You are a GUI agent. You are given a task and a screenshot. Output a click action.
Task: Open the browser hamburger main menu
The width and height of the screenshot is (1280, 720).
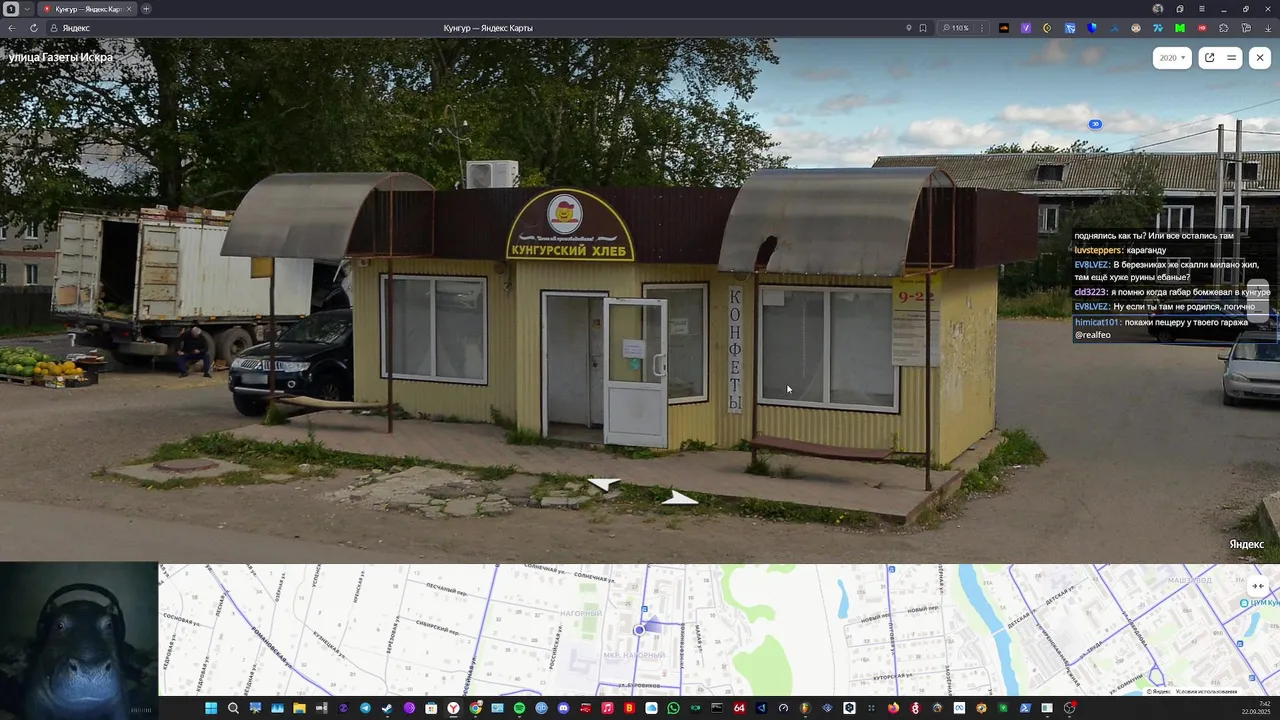(1202, 9)
